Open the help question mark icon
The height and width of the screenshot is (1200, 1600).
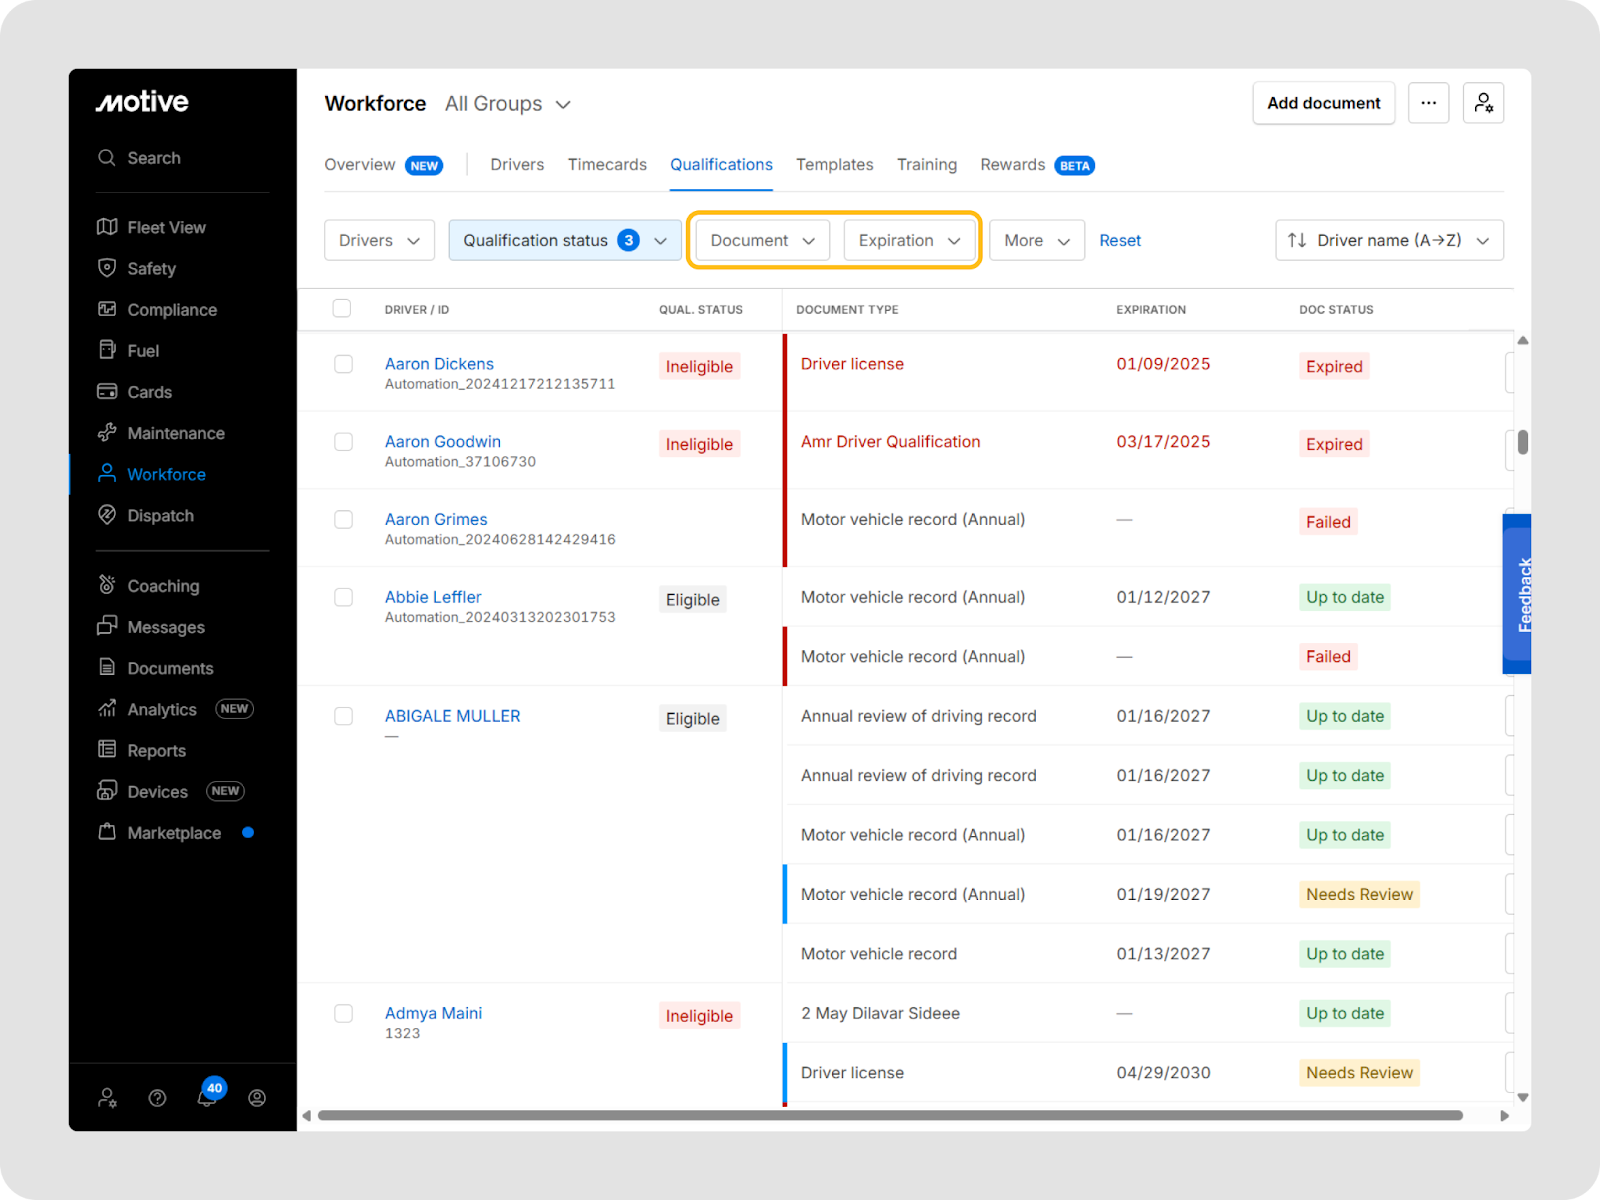tap(157, 1098)
